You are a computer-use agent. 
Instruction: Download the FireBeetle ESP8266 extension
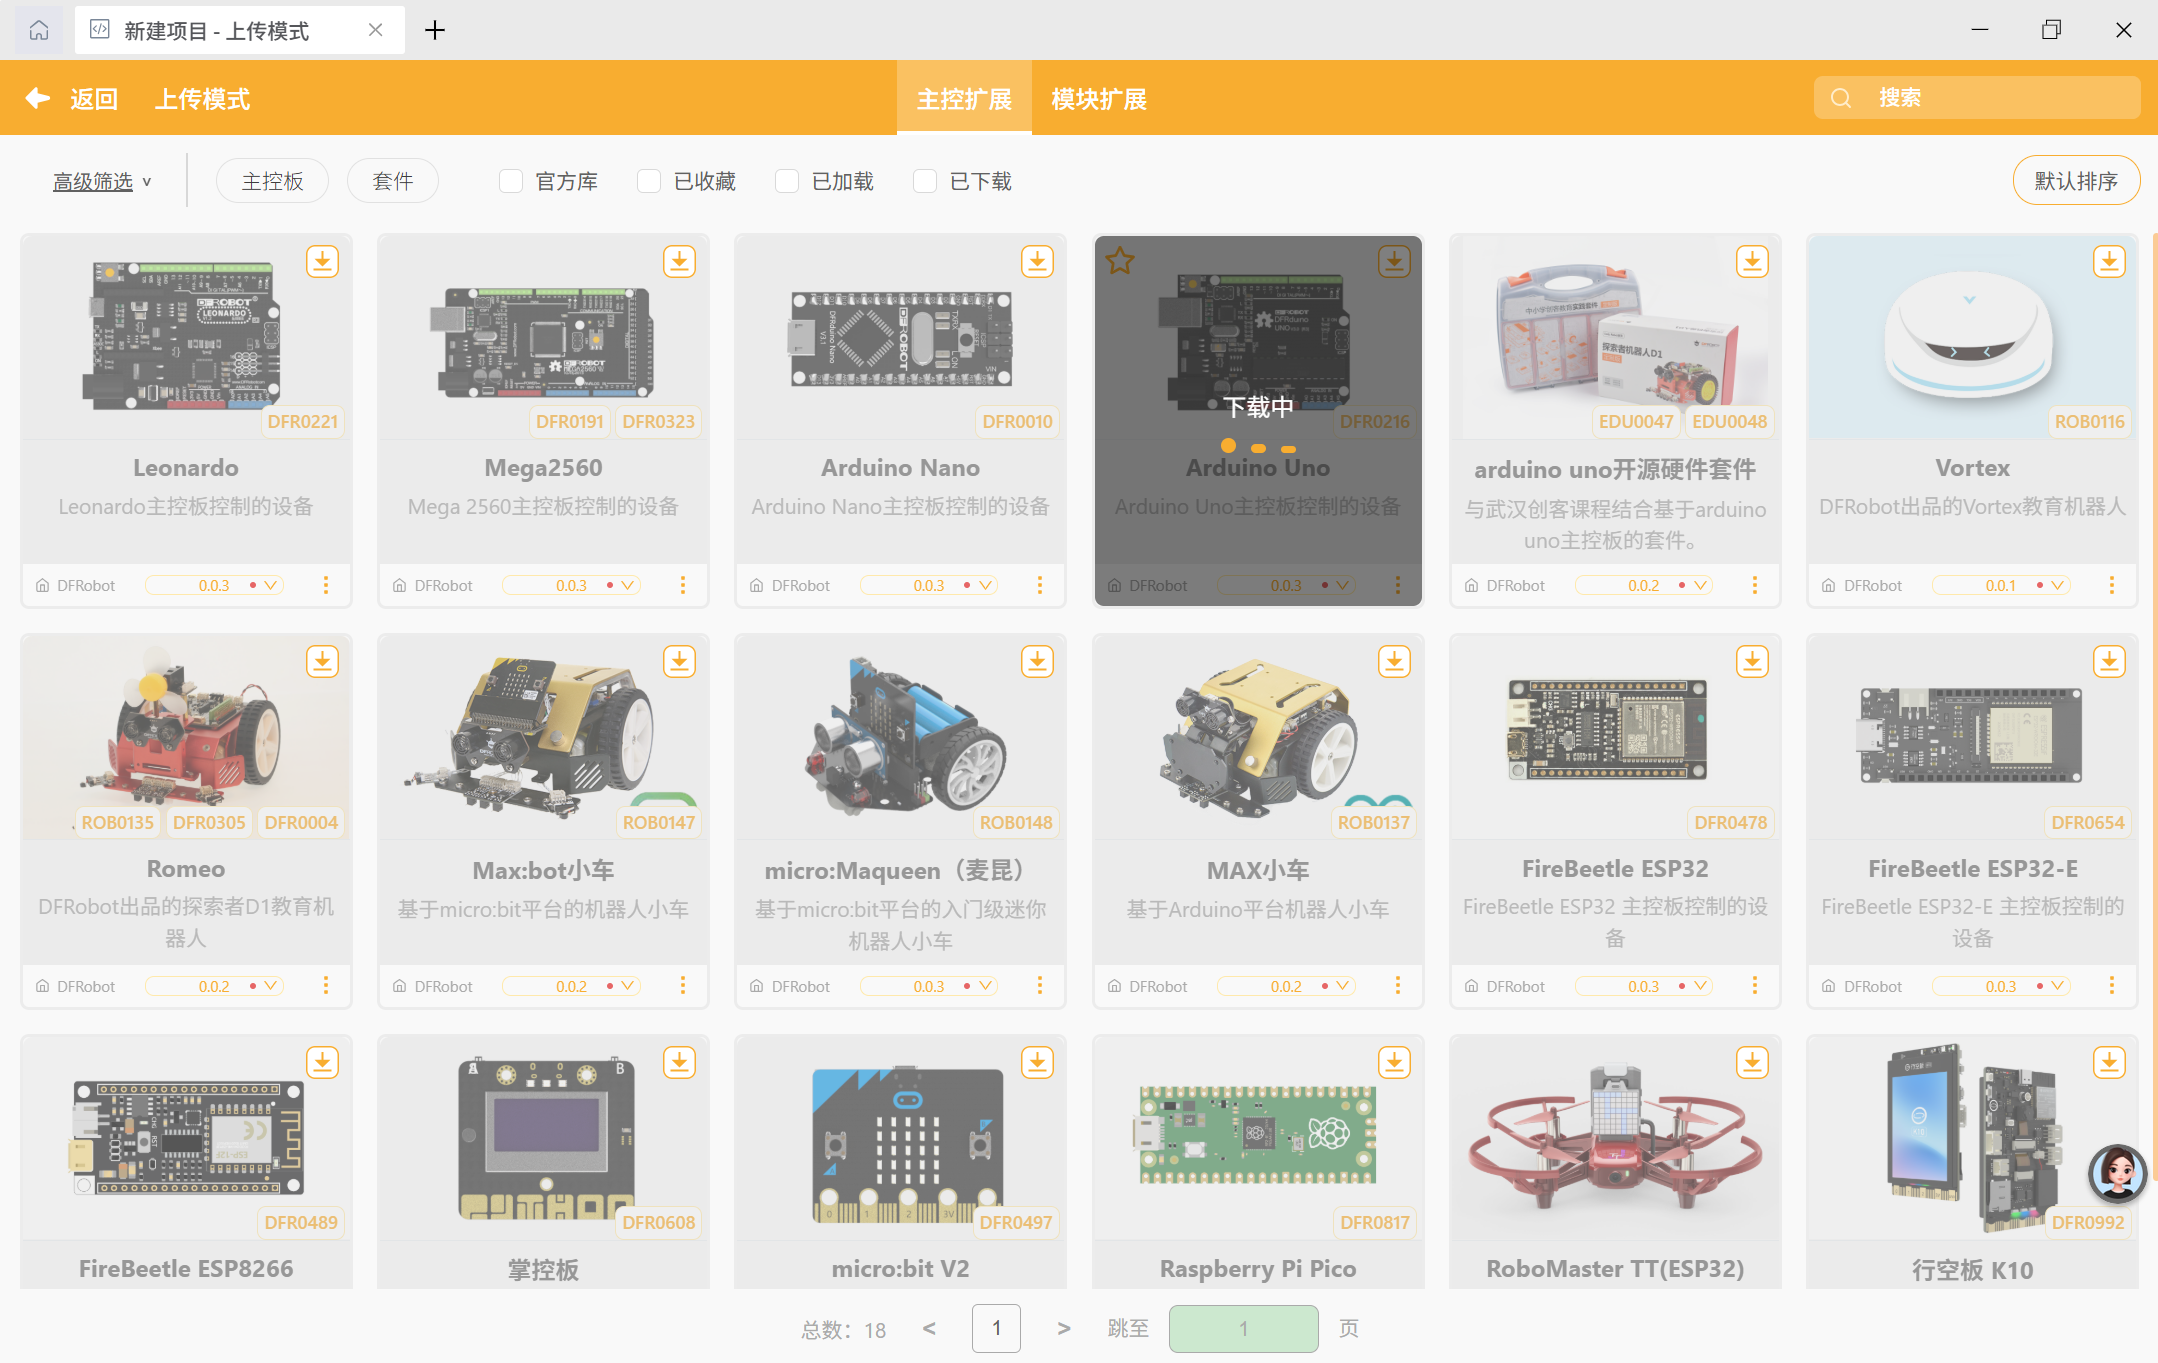(322, 1062)
